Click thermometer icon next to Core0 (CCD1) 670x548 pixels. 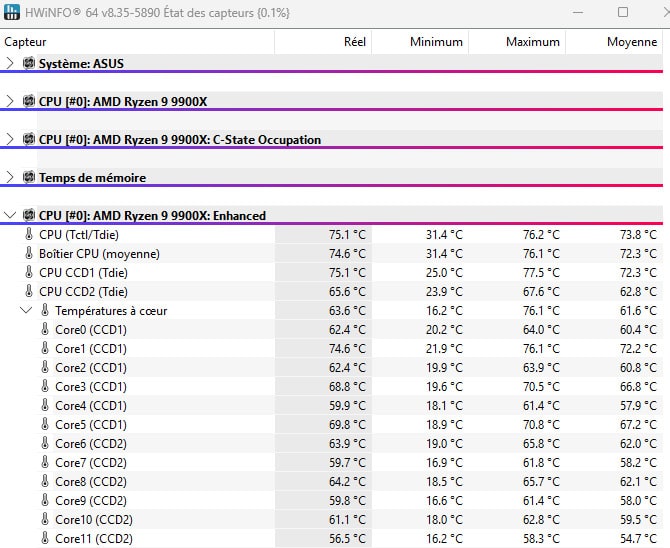tap(45, 330)
